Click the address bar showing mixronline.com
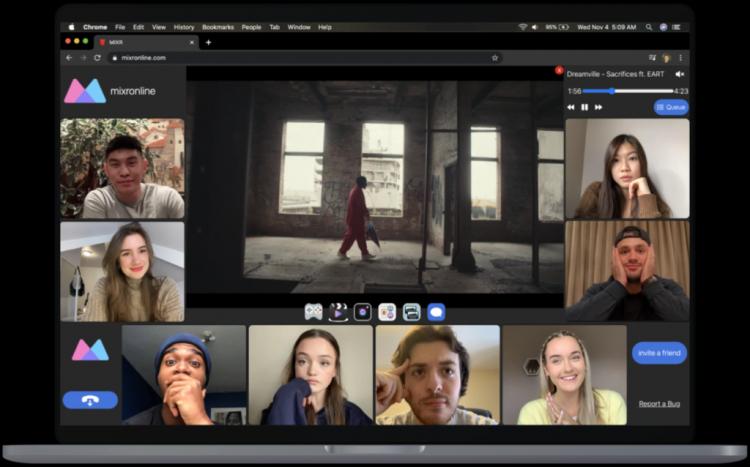750x467 pixels. coord(305,58)
